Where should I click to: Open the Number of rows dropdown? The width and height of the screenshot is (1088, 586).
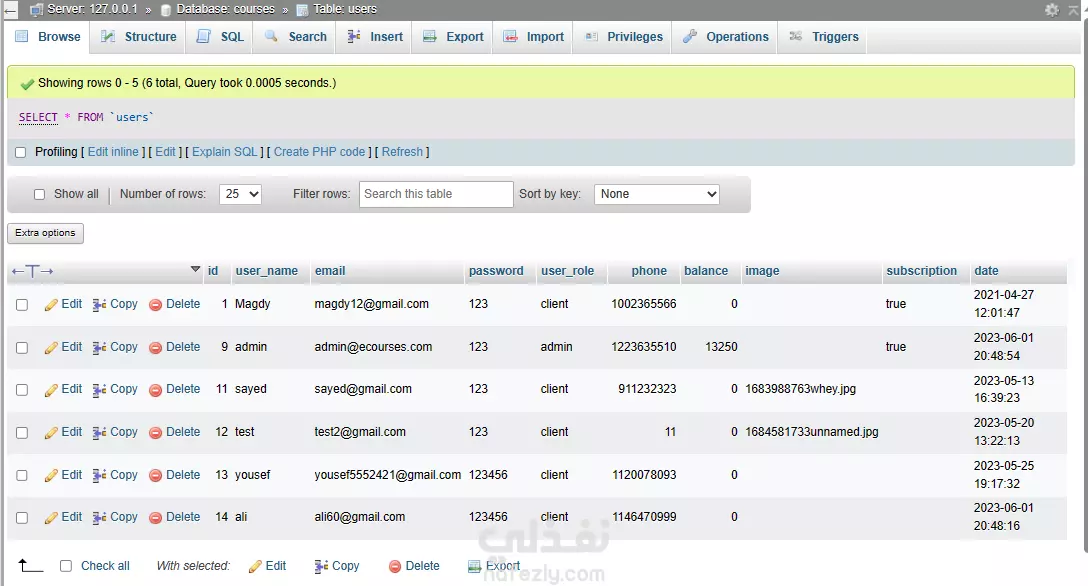[240, 194]
